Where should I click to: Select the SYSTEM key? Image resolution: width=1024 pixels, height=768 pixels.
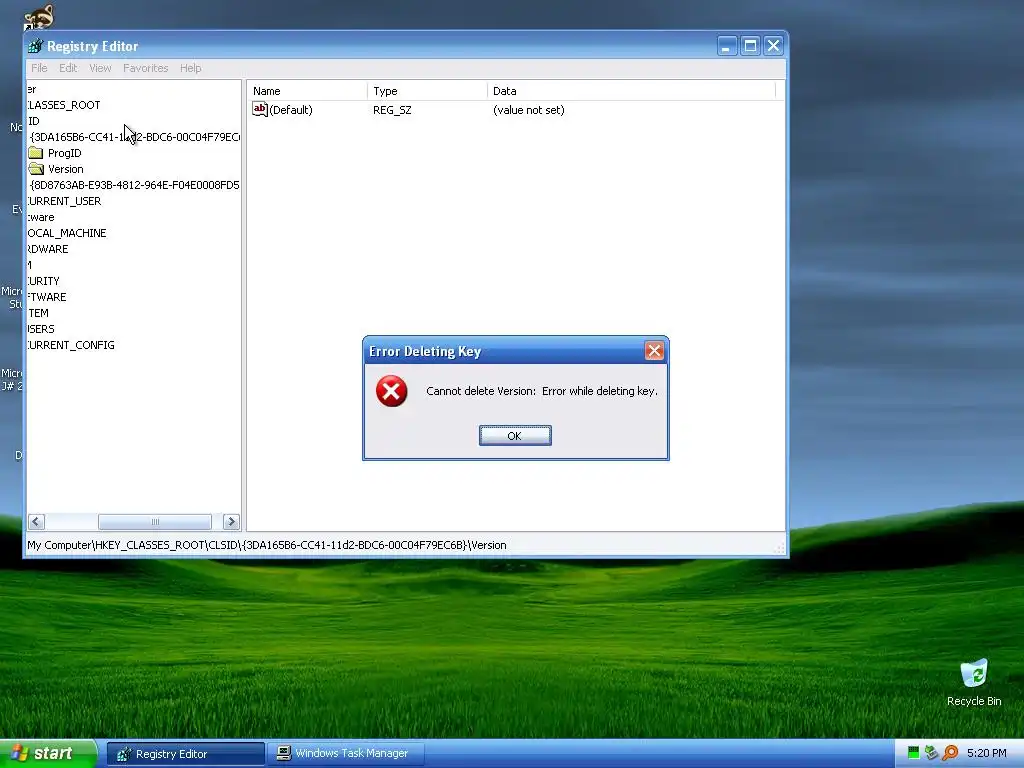(39, 313)
